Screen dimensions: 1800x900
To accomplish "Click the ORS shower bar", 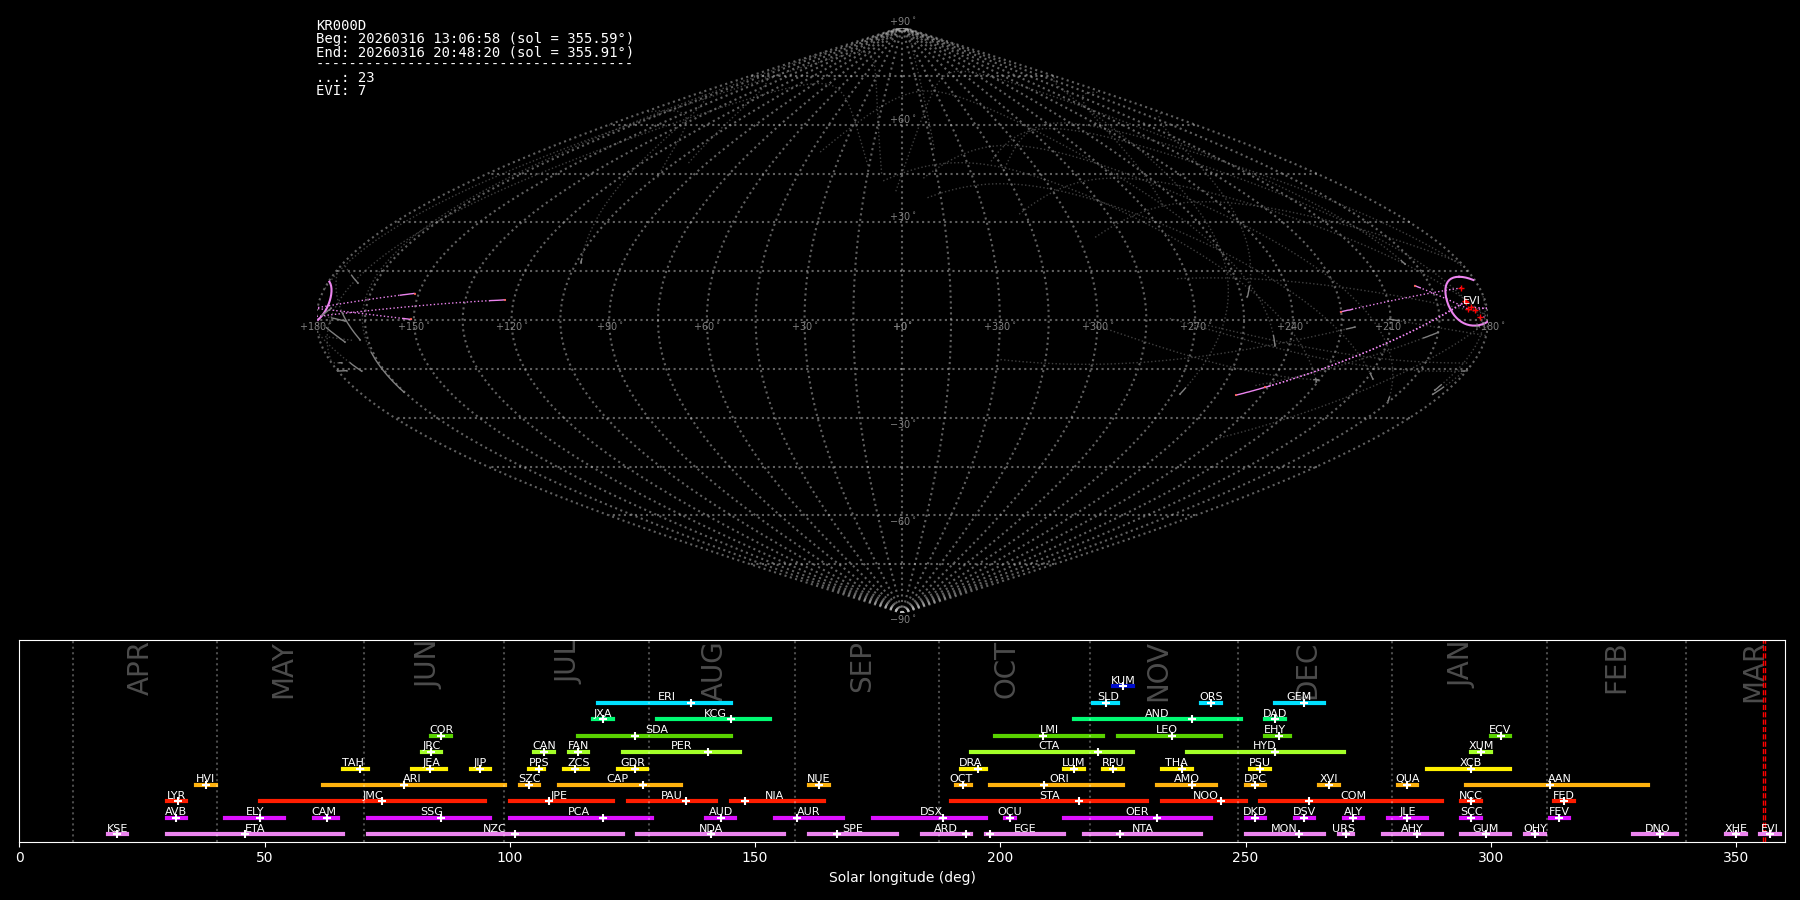I will (x=1211, y=703).
